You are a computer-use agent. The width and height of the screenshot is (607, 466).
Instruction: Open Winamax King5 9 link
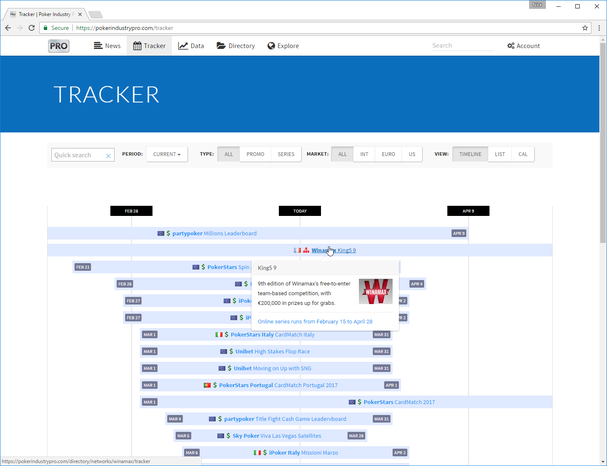click(x=334, y=250)
